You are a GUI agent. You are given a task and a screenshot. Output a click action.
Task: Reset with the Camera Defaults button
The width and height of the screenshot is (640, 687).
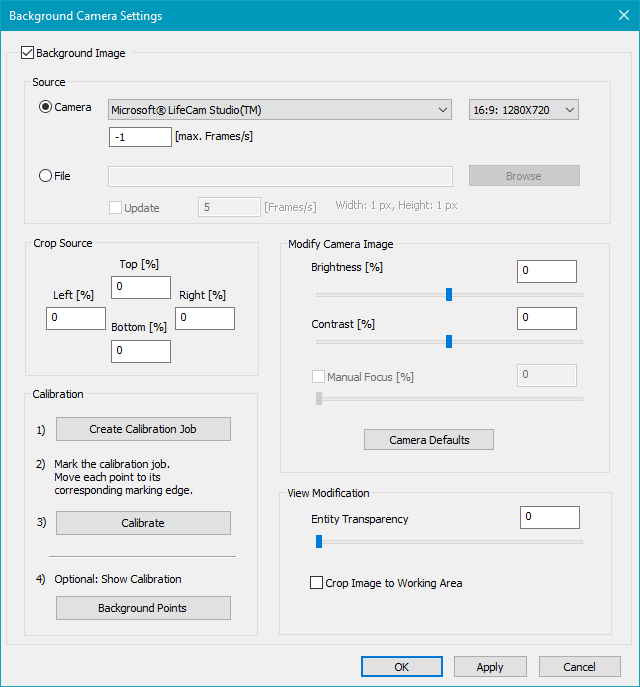click(428, 440)
